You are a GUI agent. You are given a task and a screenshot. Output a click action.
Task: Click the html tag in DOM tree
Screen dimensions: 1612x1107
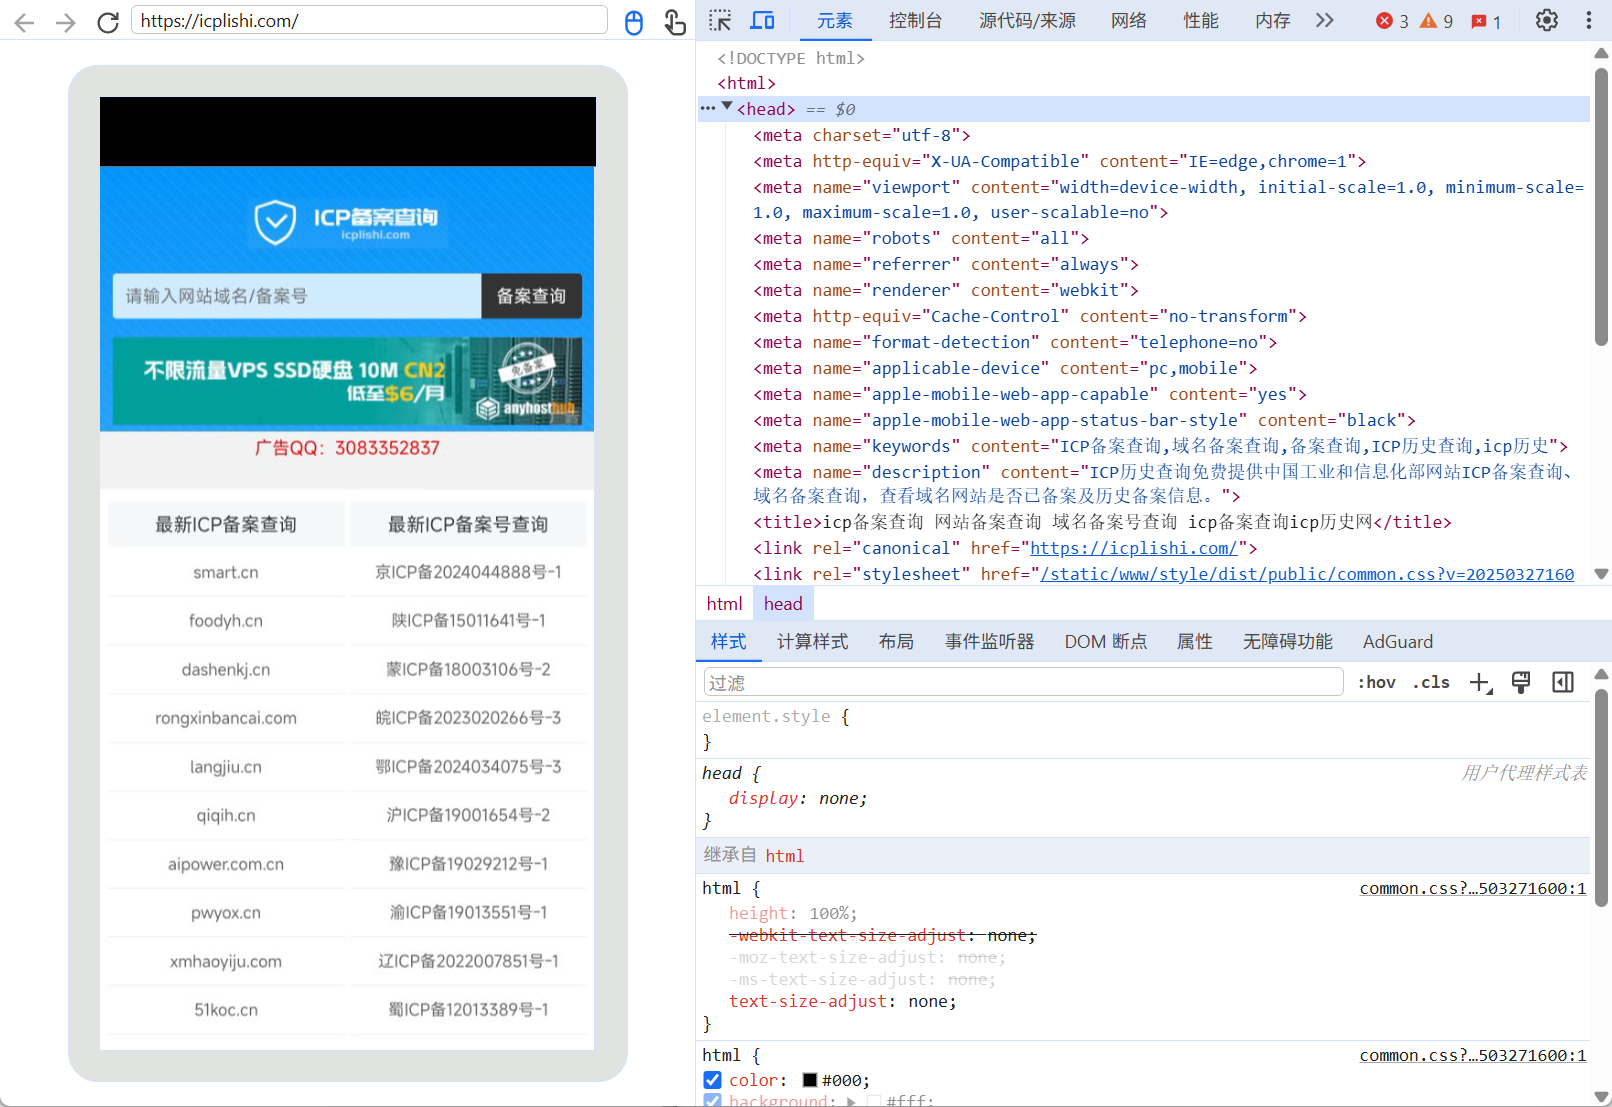(746, 84)
